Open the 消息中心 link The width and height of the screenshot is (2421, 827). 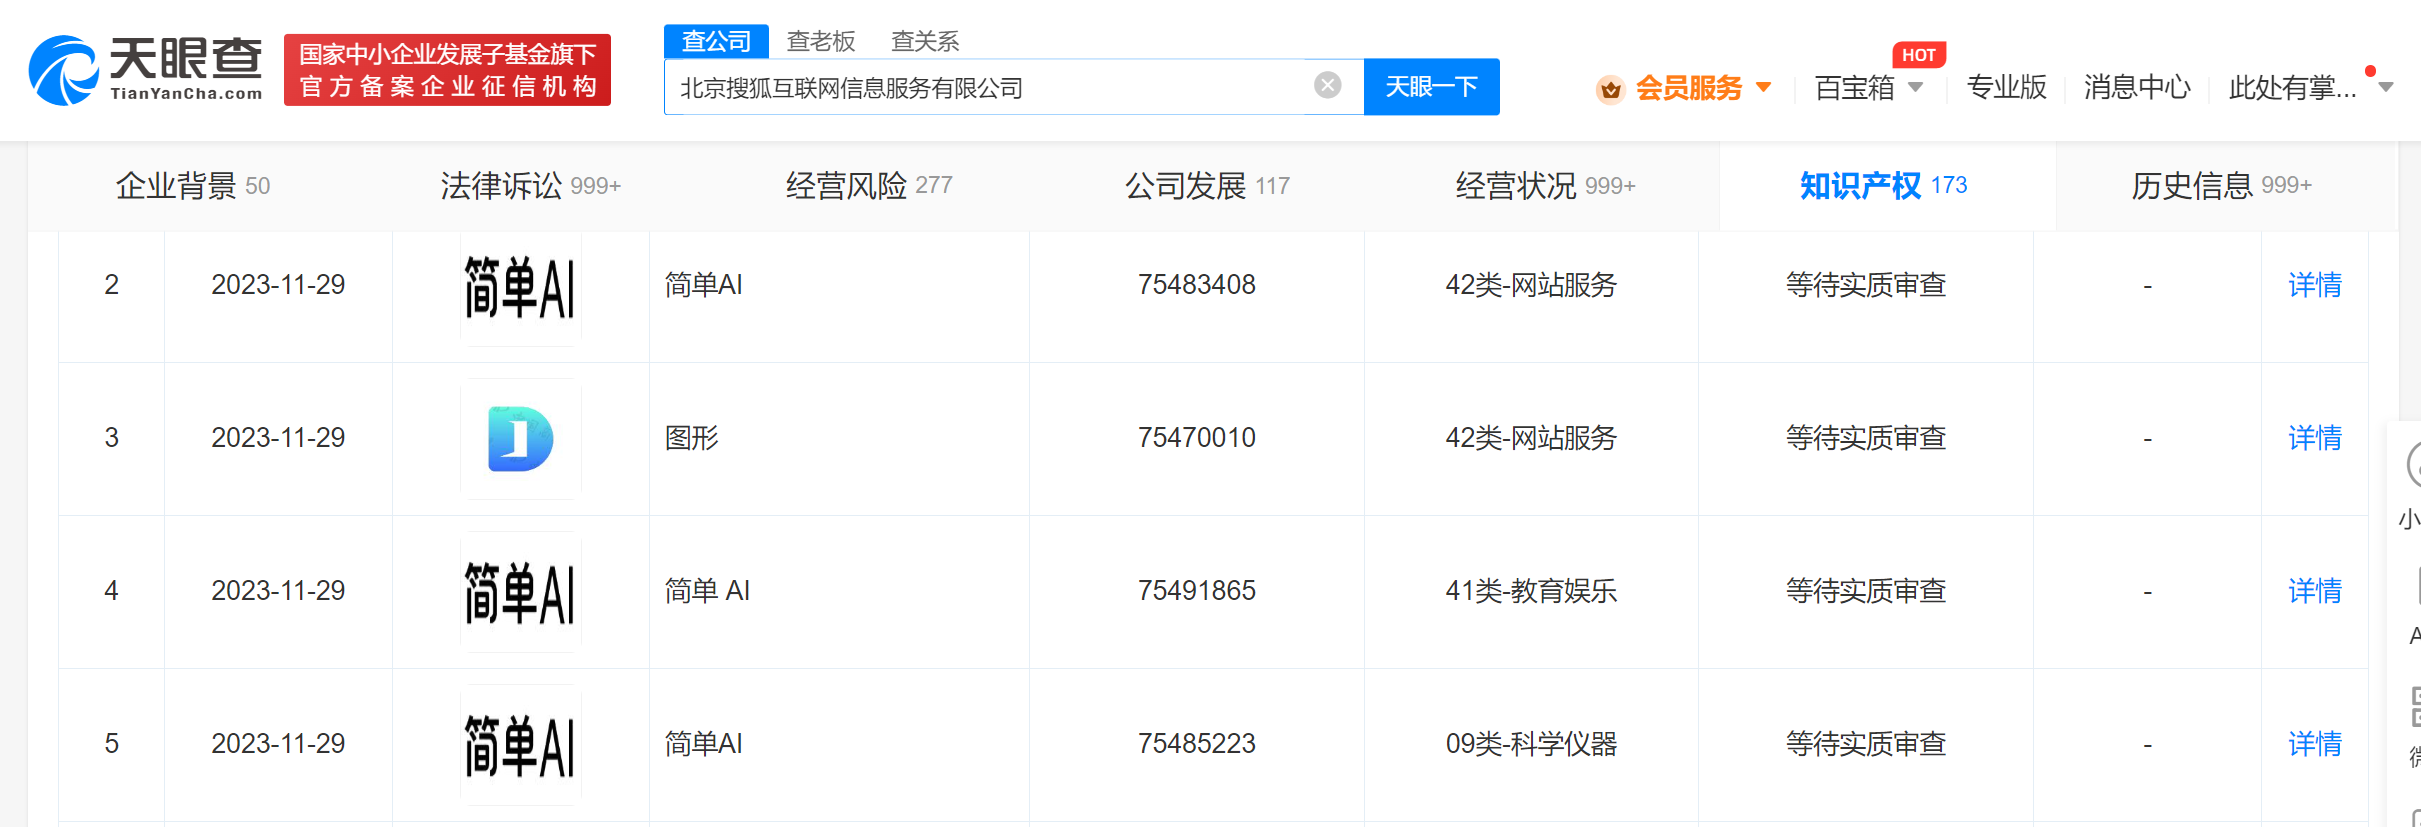tap(2137, 88)
